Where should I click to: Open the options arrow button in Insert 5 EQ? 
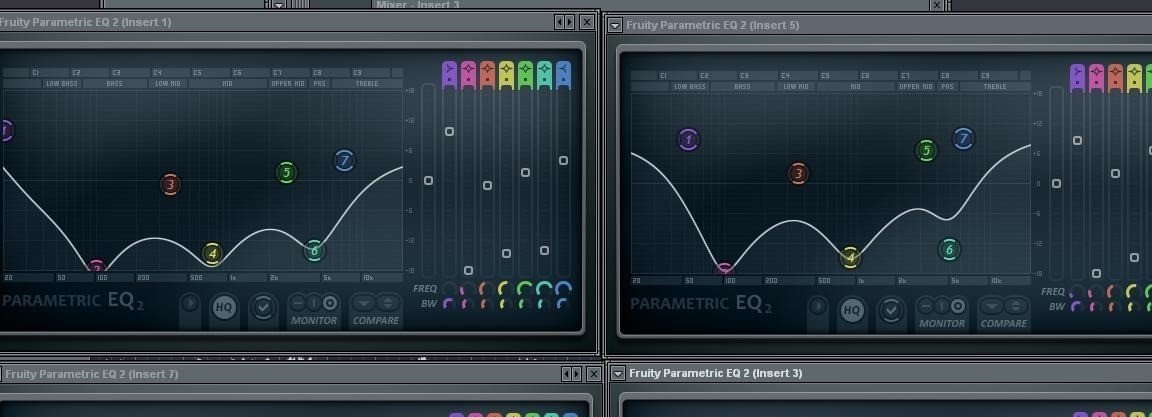pyautogui.click(x=817, y=306)
